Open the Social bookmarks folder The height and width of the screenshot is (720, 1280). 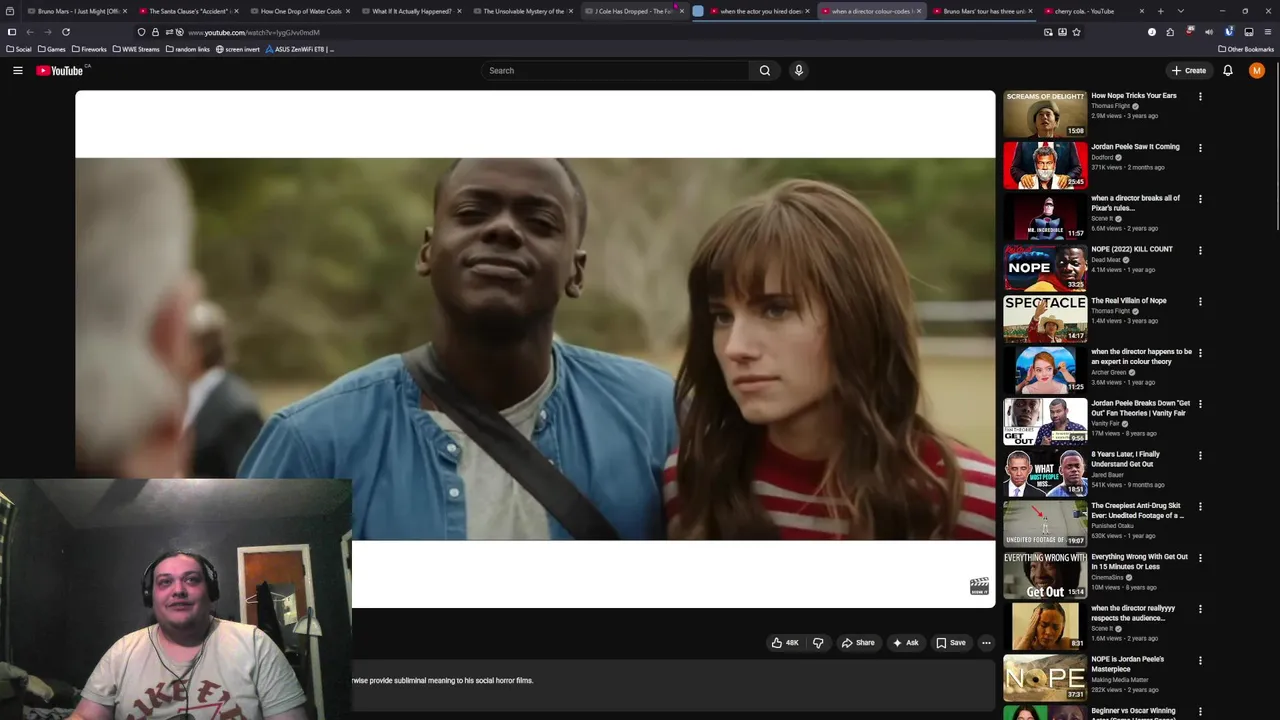(19, 49)
